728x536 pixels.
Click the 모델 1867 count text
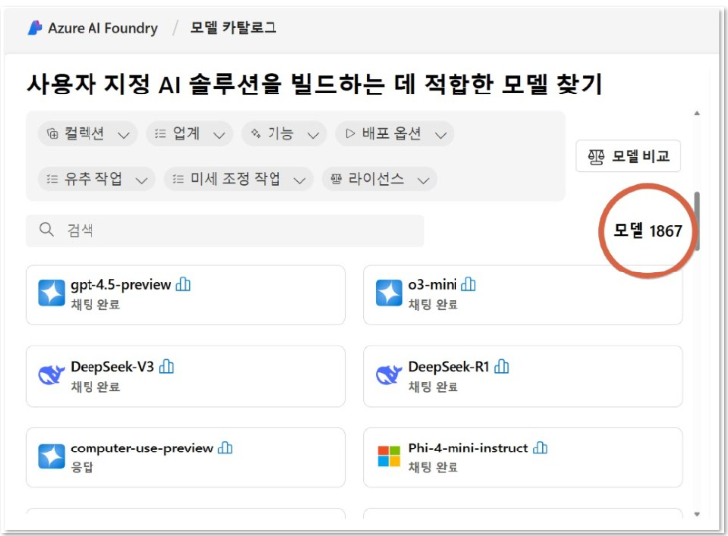click(x=648, y=230)
